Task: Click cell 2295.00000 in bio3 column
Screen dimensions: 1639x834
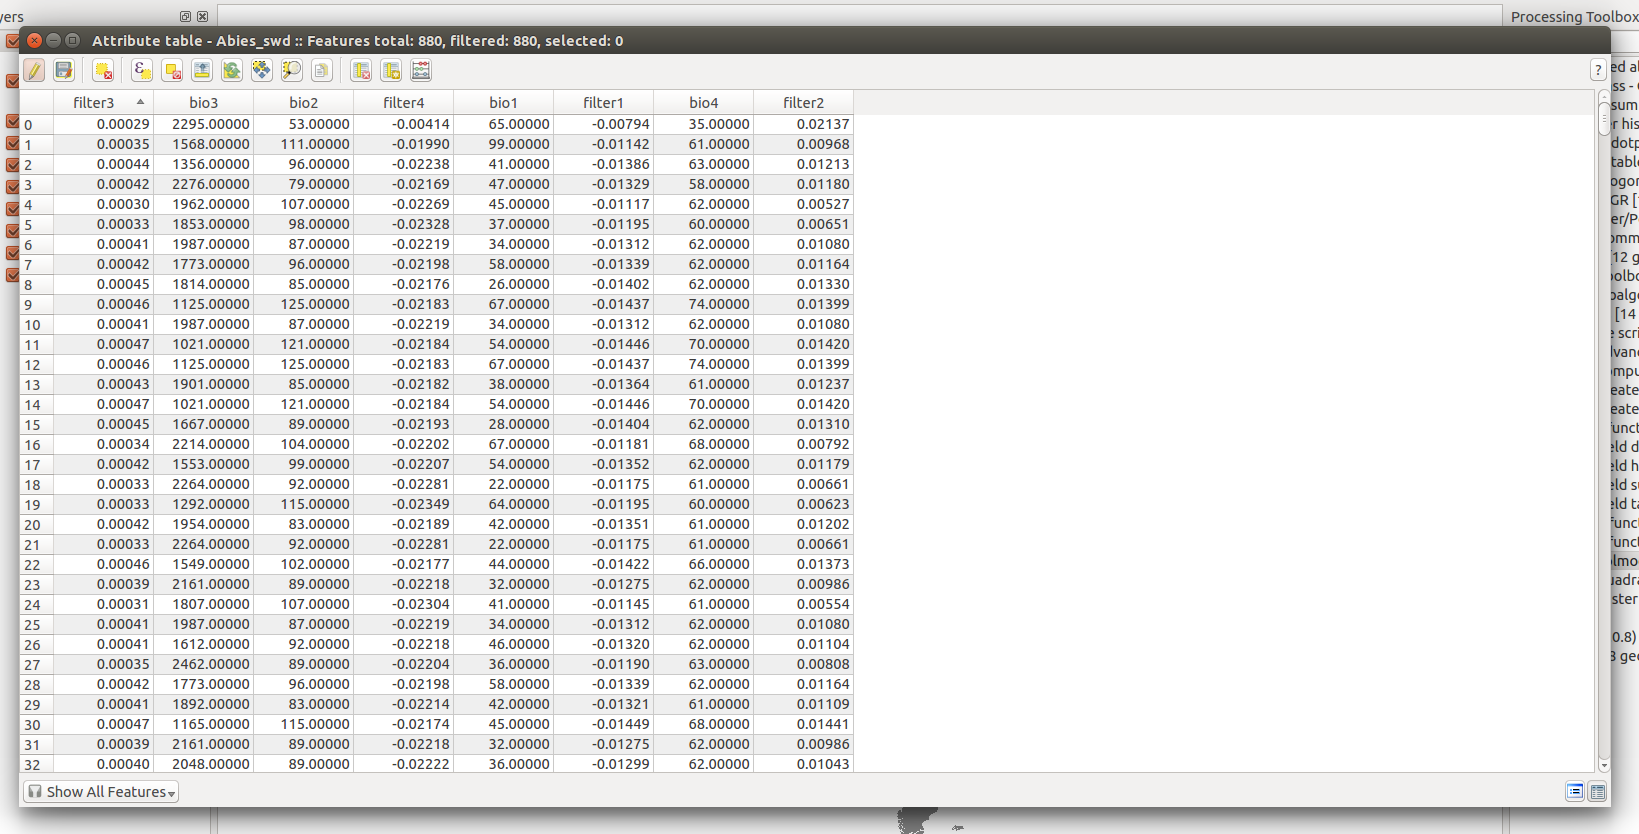Action: (203, 124)
